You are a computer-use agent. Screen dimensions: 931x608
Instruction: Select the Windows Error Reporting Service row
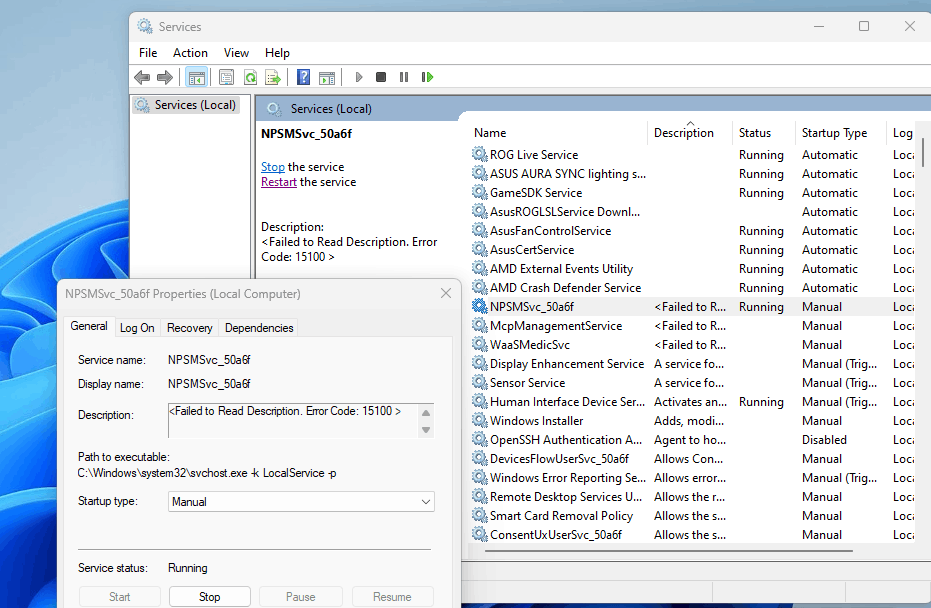[x=692, y=477]
